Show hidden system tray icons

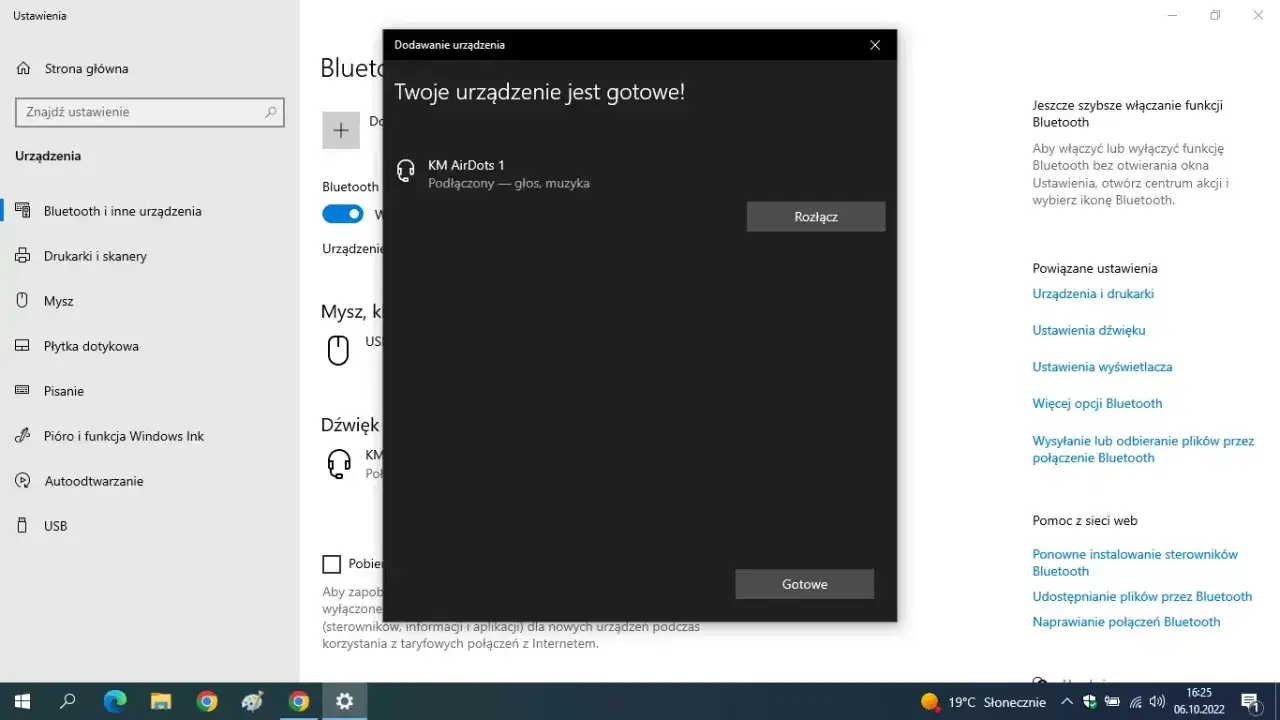1066,702
